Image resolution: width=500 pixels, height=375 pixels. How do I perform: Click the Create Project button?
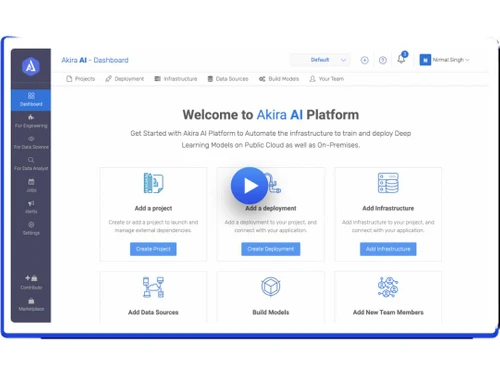(153, 249)
